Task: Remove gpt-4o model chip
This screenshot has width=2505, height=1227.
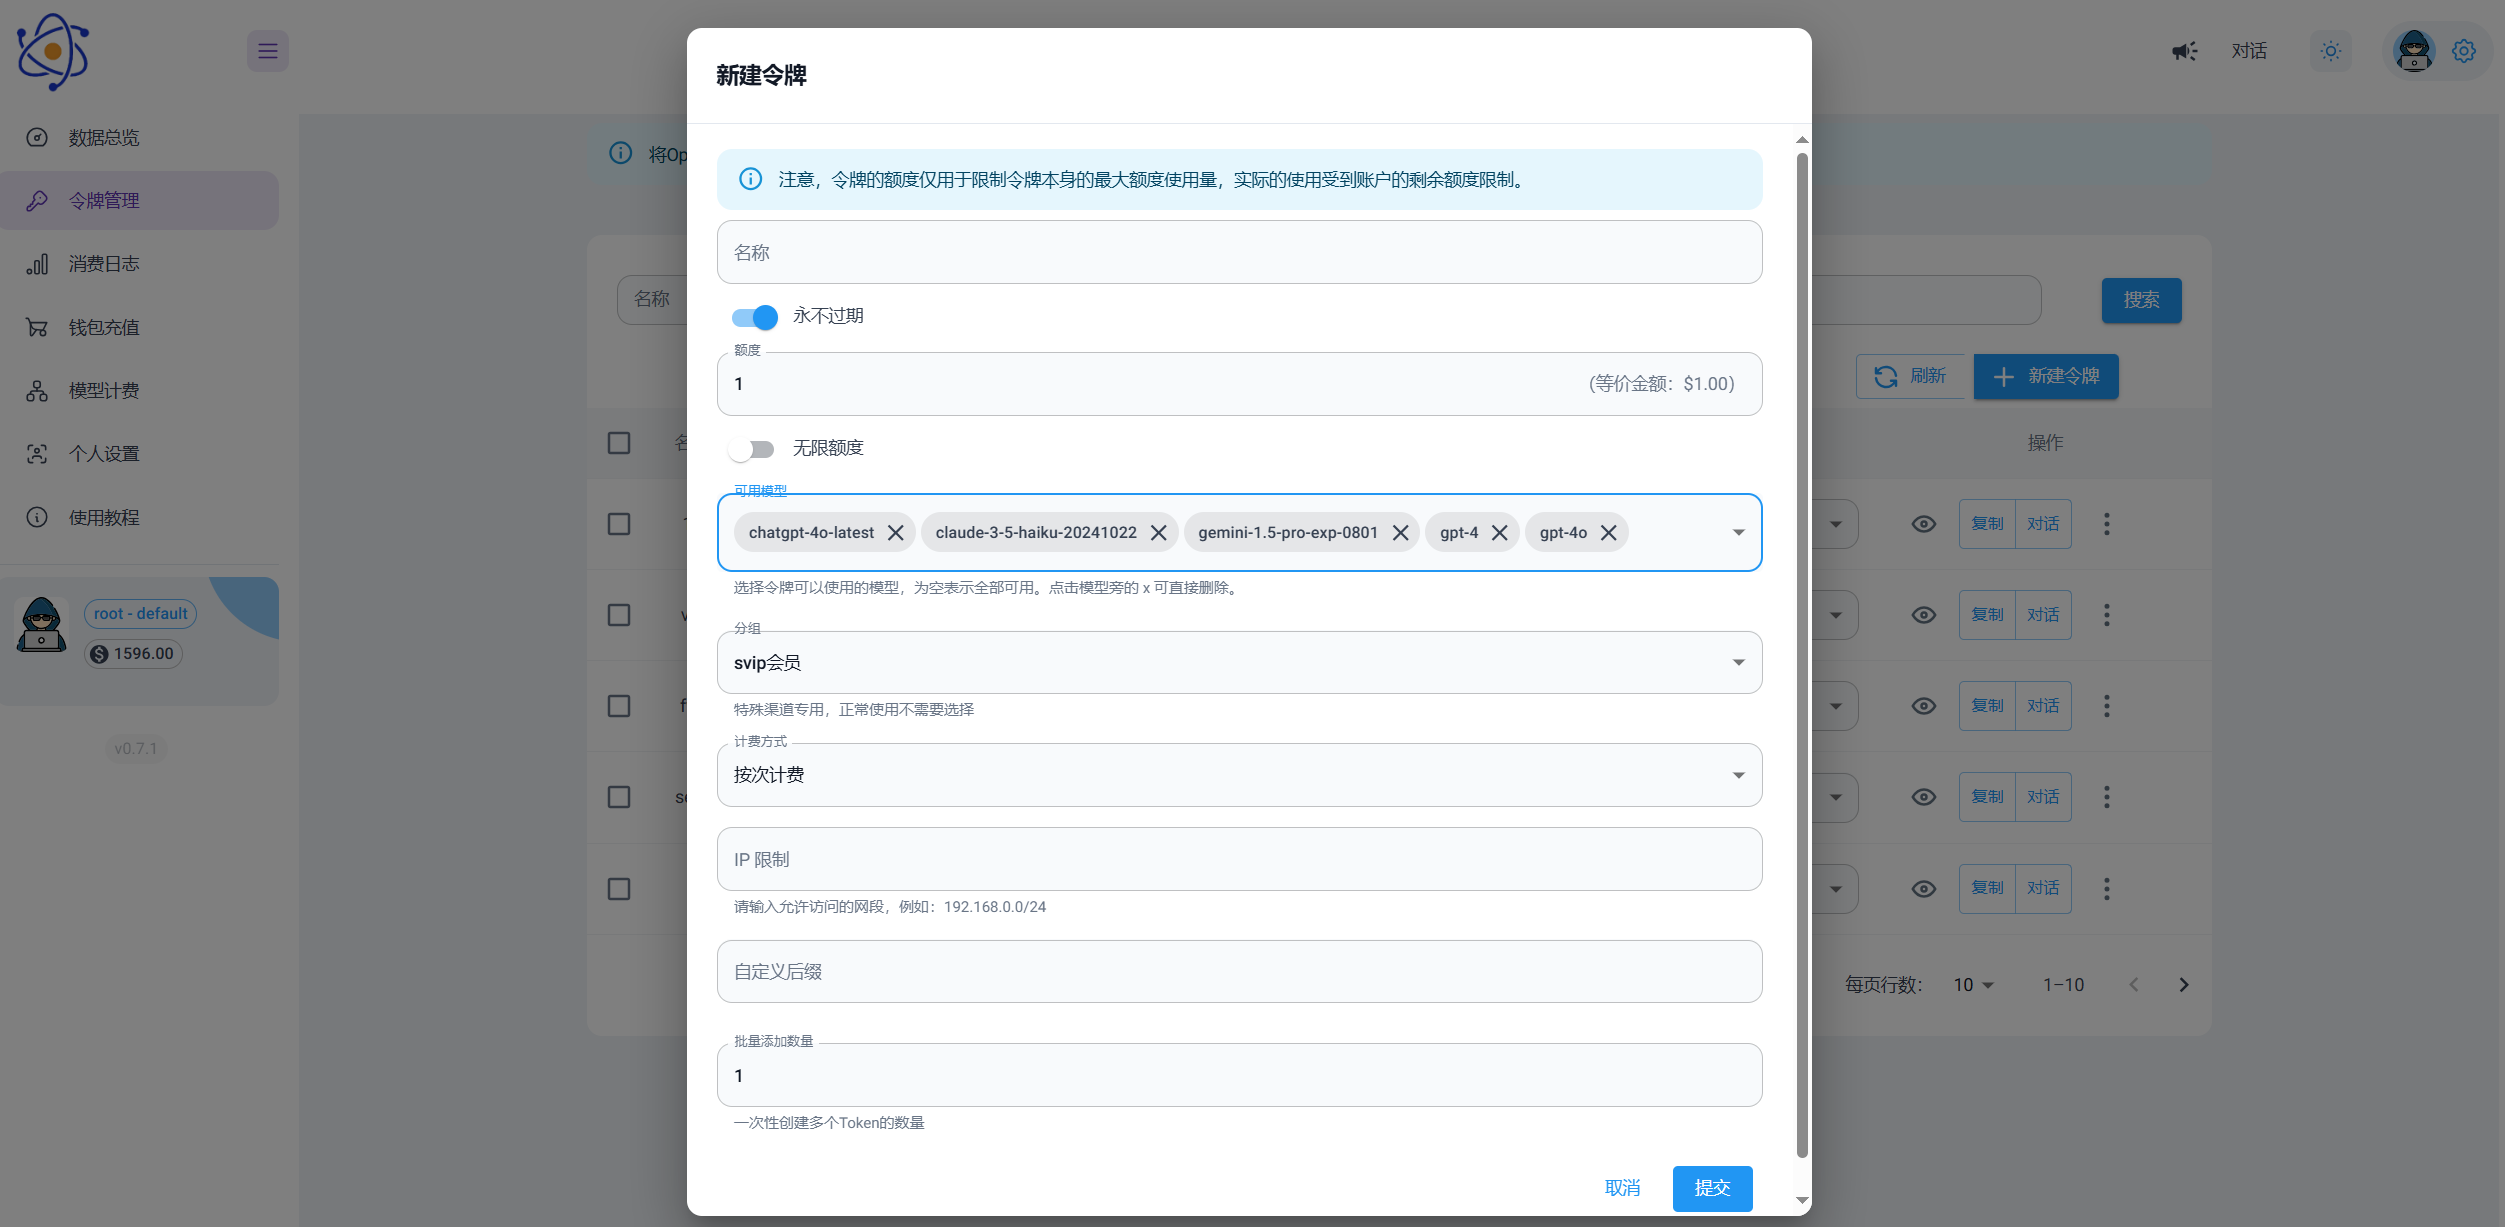Action: coord(1609,533)
